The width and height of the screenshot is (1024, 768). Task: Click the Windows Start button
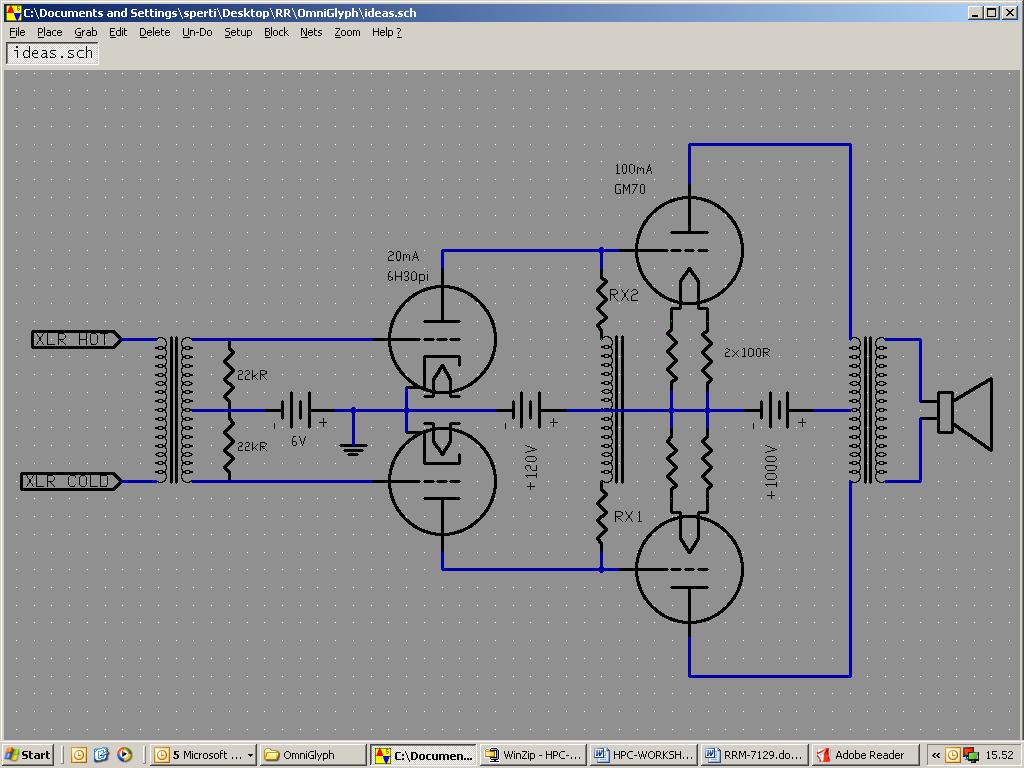pos(27,755)
